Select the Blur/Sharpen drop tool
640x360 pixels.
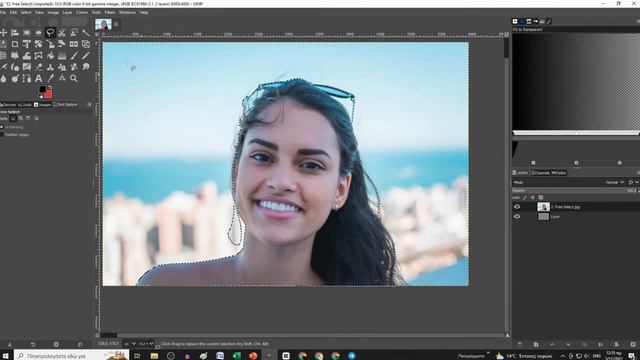pyautogui.click(x=3, y=78)
